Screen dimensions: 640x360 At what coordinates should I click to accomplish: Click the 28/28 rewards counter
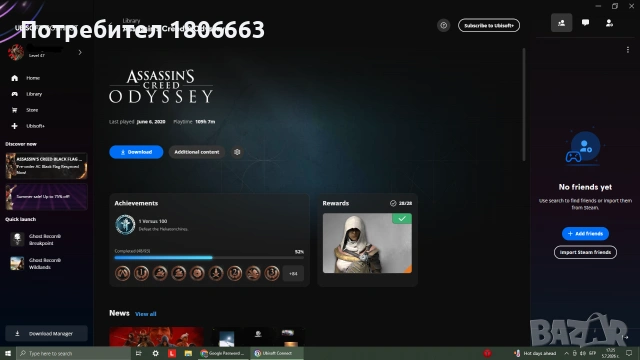[401, 203]
